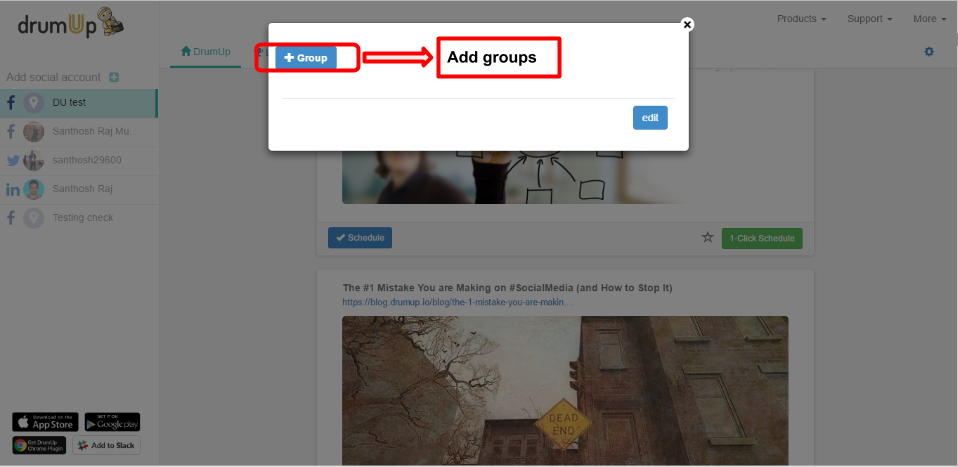Open the Products dropdown menu
This screenshot has height=467, width=958.
pyautogui.click(x=802, y=19)
